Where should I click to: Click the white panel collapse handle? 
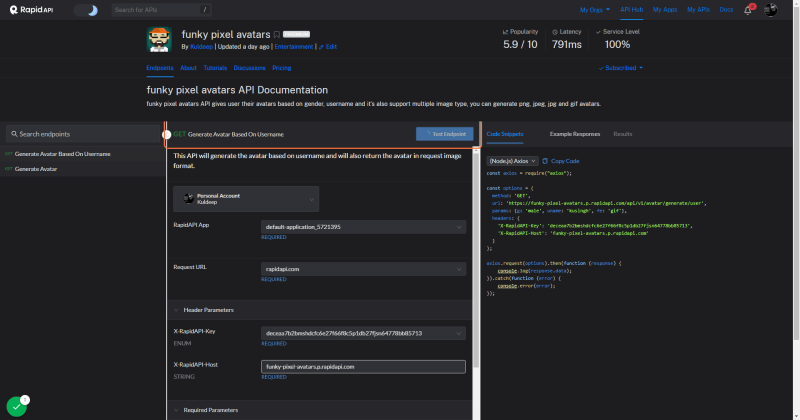pyautogui.click(x=166, y=134)
